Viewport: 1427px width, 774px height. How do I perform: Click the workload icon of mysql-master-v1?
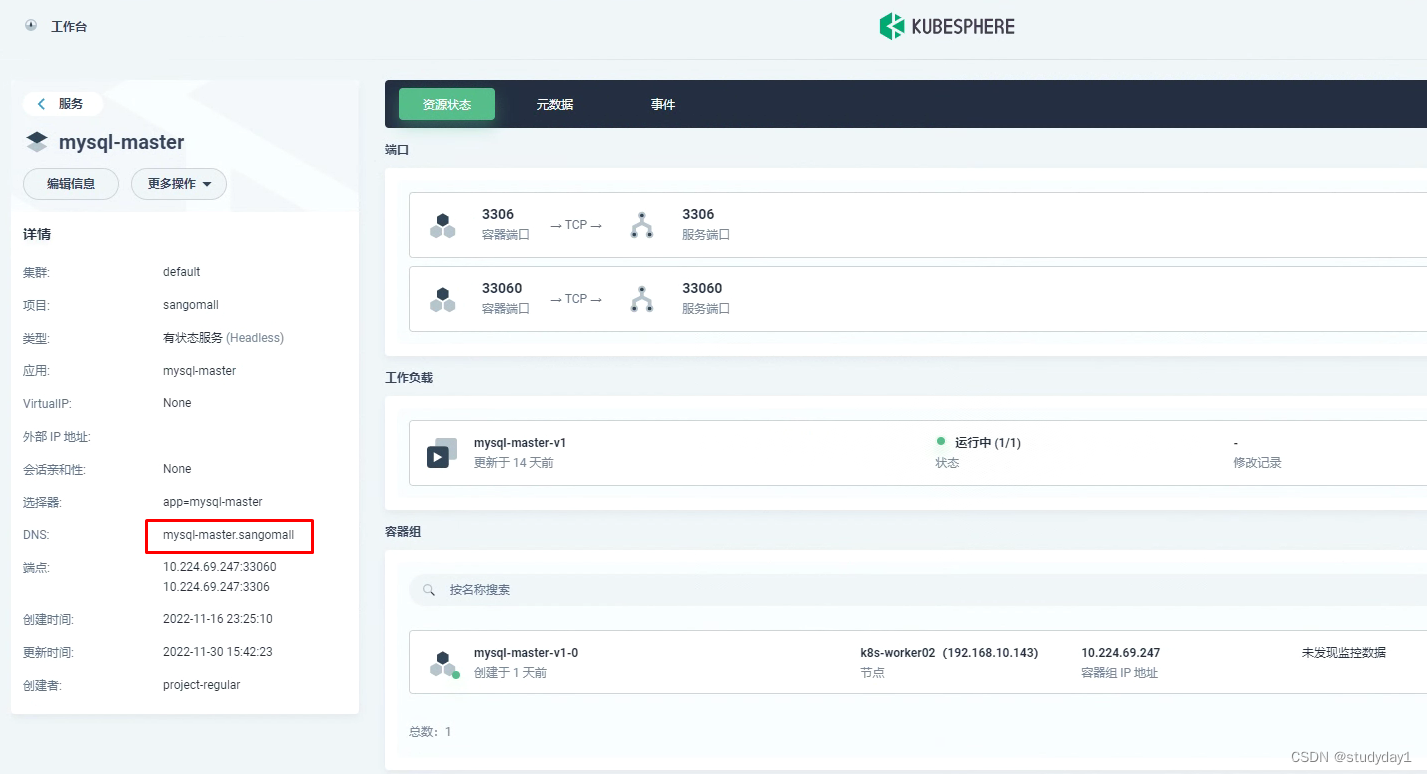[x=441, y=453]
